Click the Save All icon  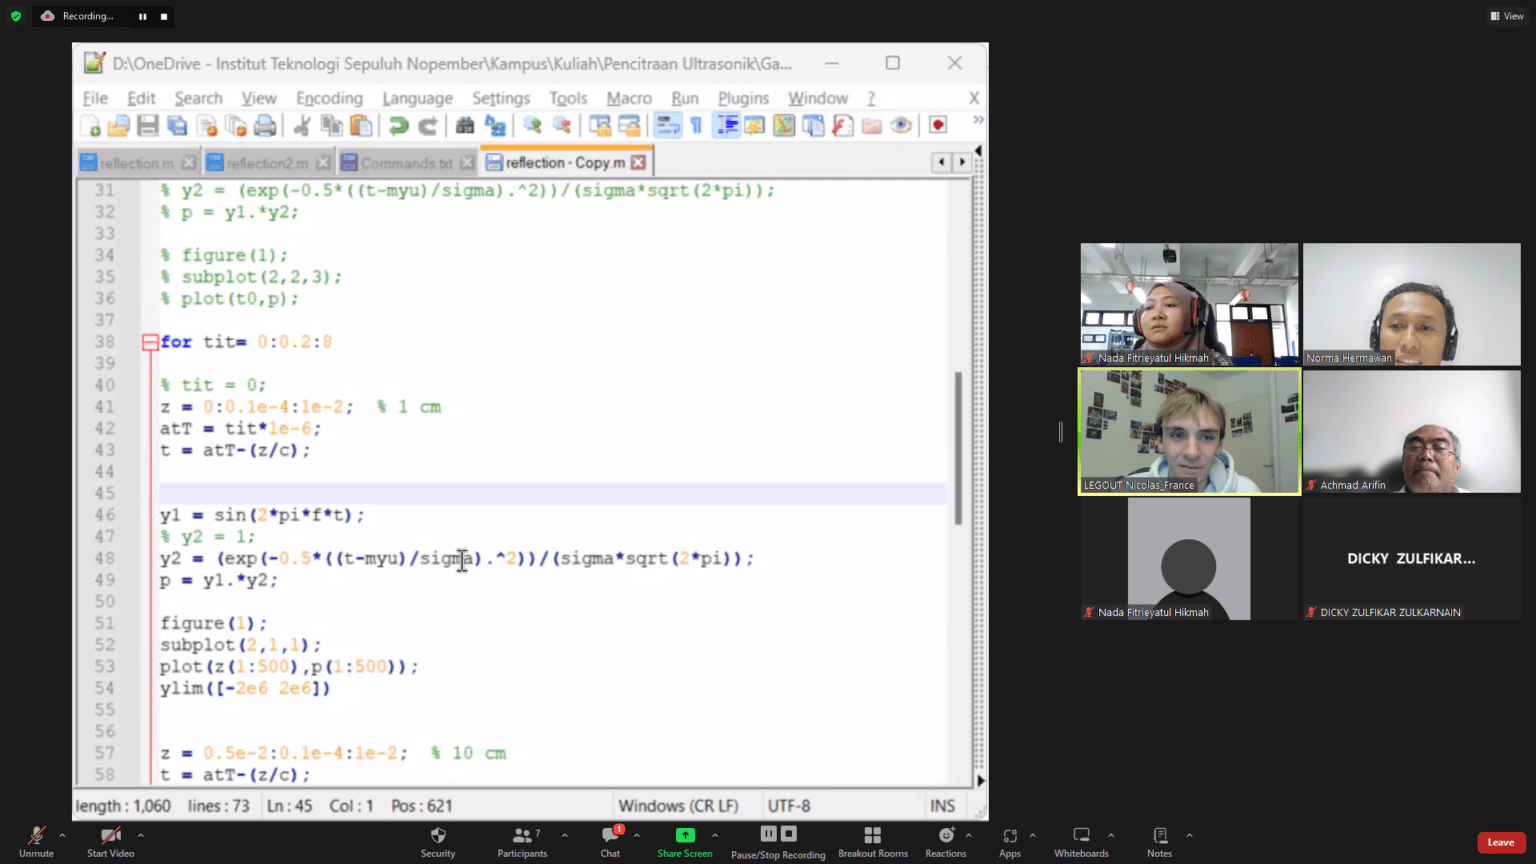[177, 126]
